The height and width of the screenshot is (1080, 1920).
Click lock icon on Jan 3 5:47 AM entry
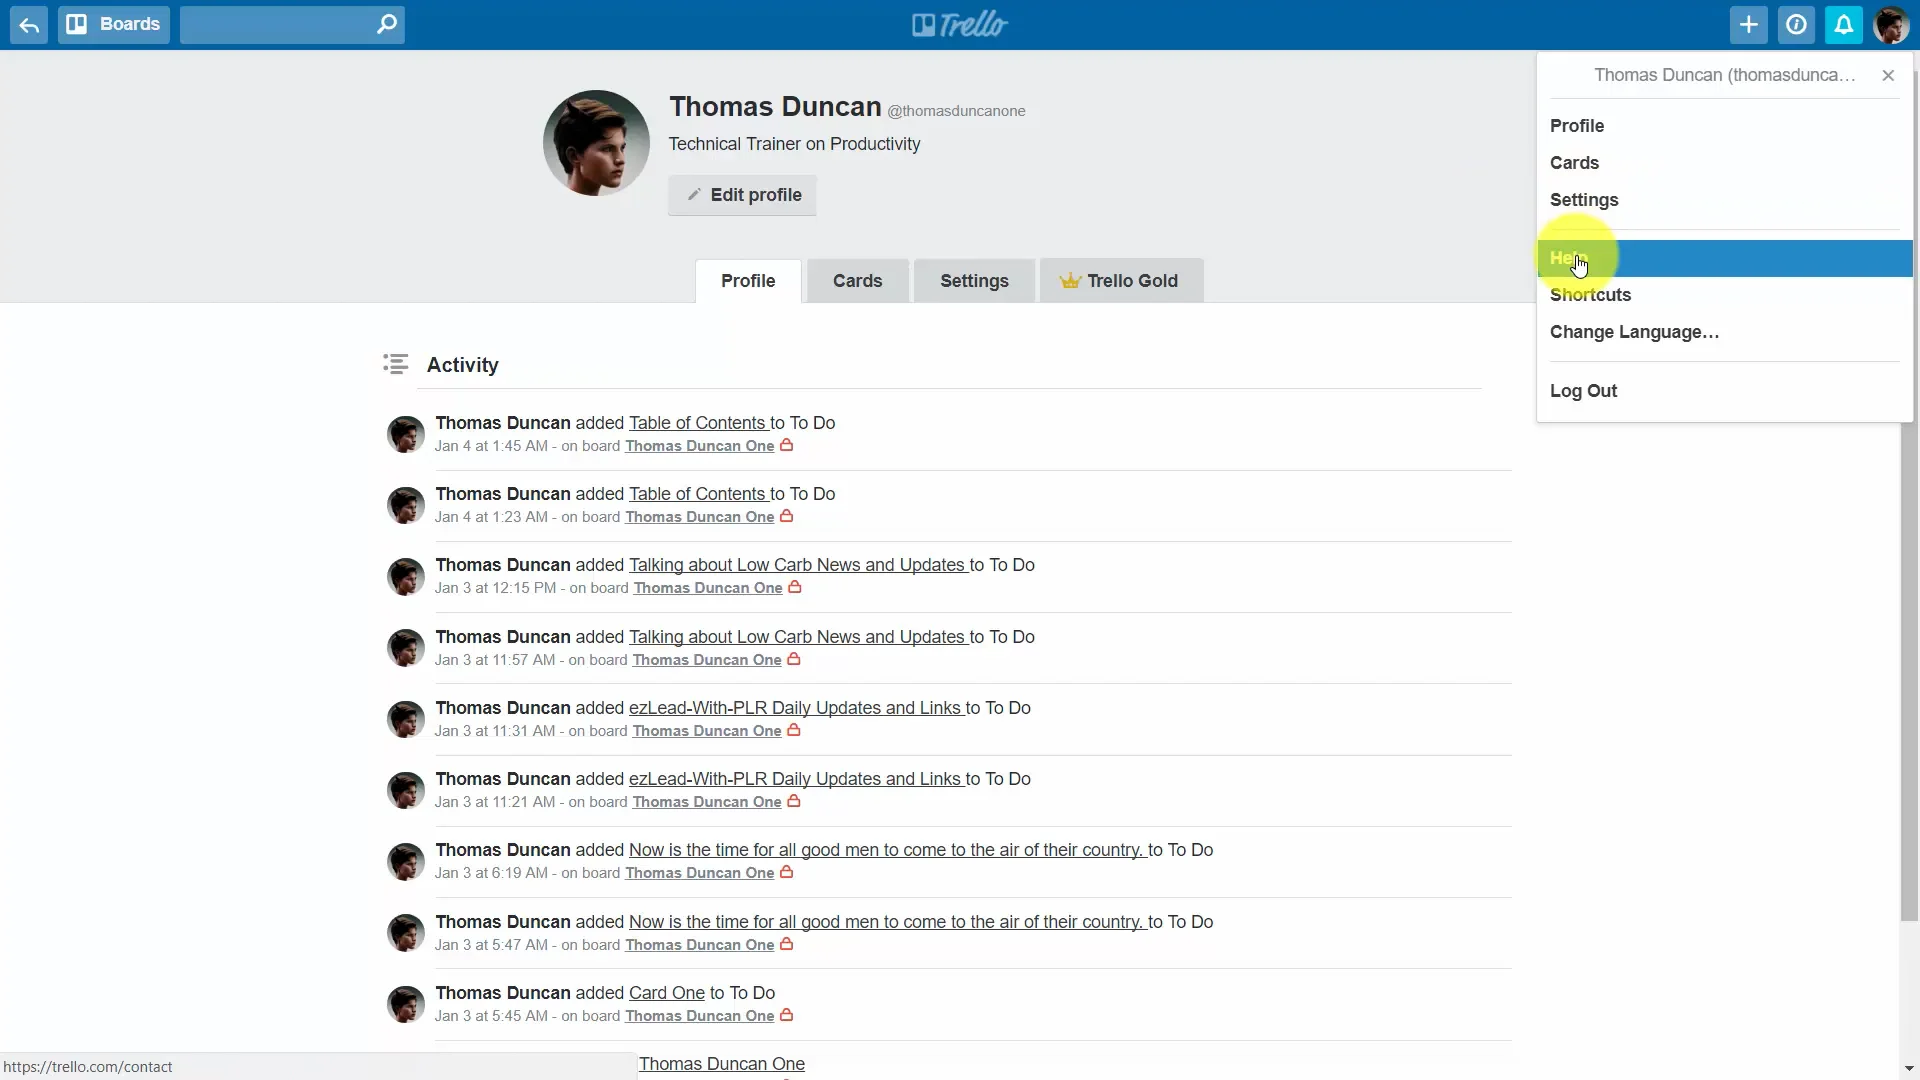[x=787, y=944]
